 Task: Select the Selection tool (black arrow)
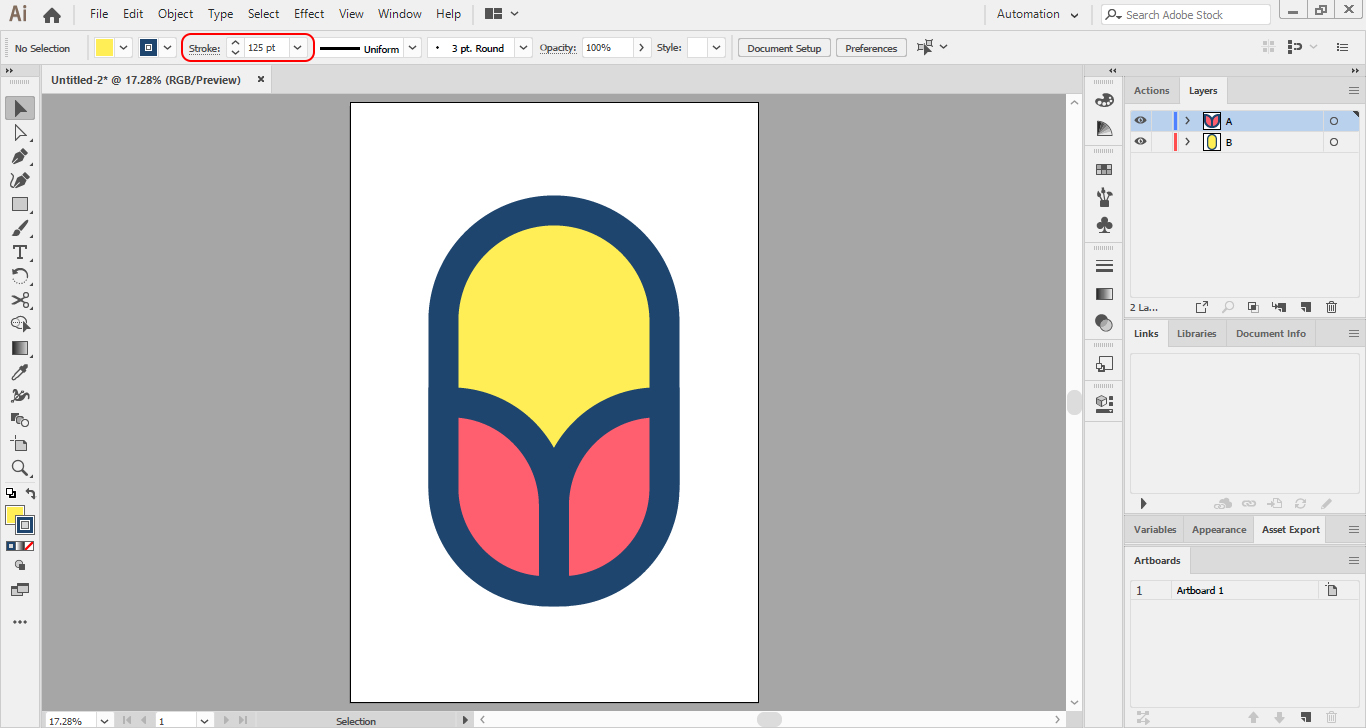[20, 108]
